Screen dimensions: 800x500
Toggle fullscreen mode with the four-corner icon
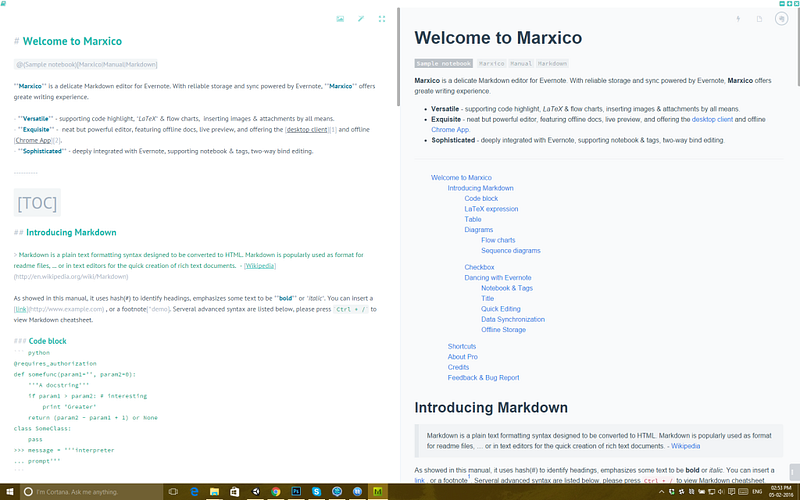(382, 19)
